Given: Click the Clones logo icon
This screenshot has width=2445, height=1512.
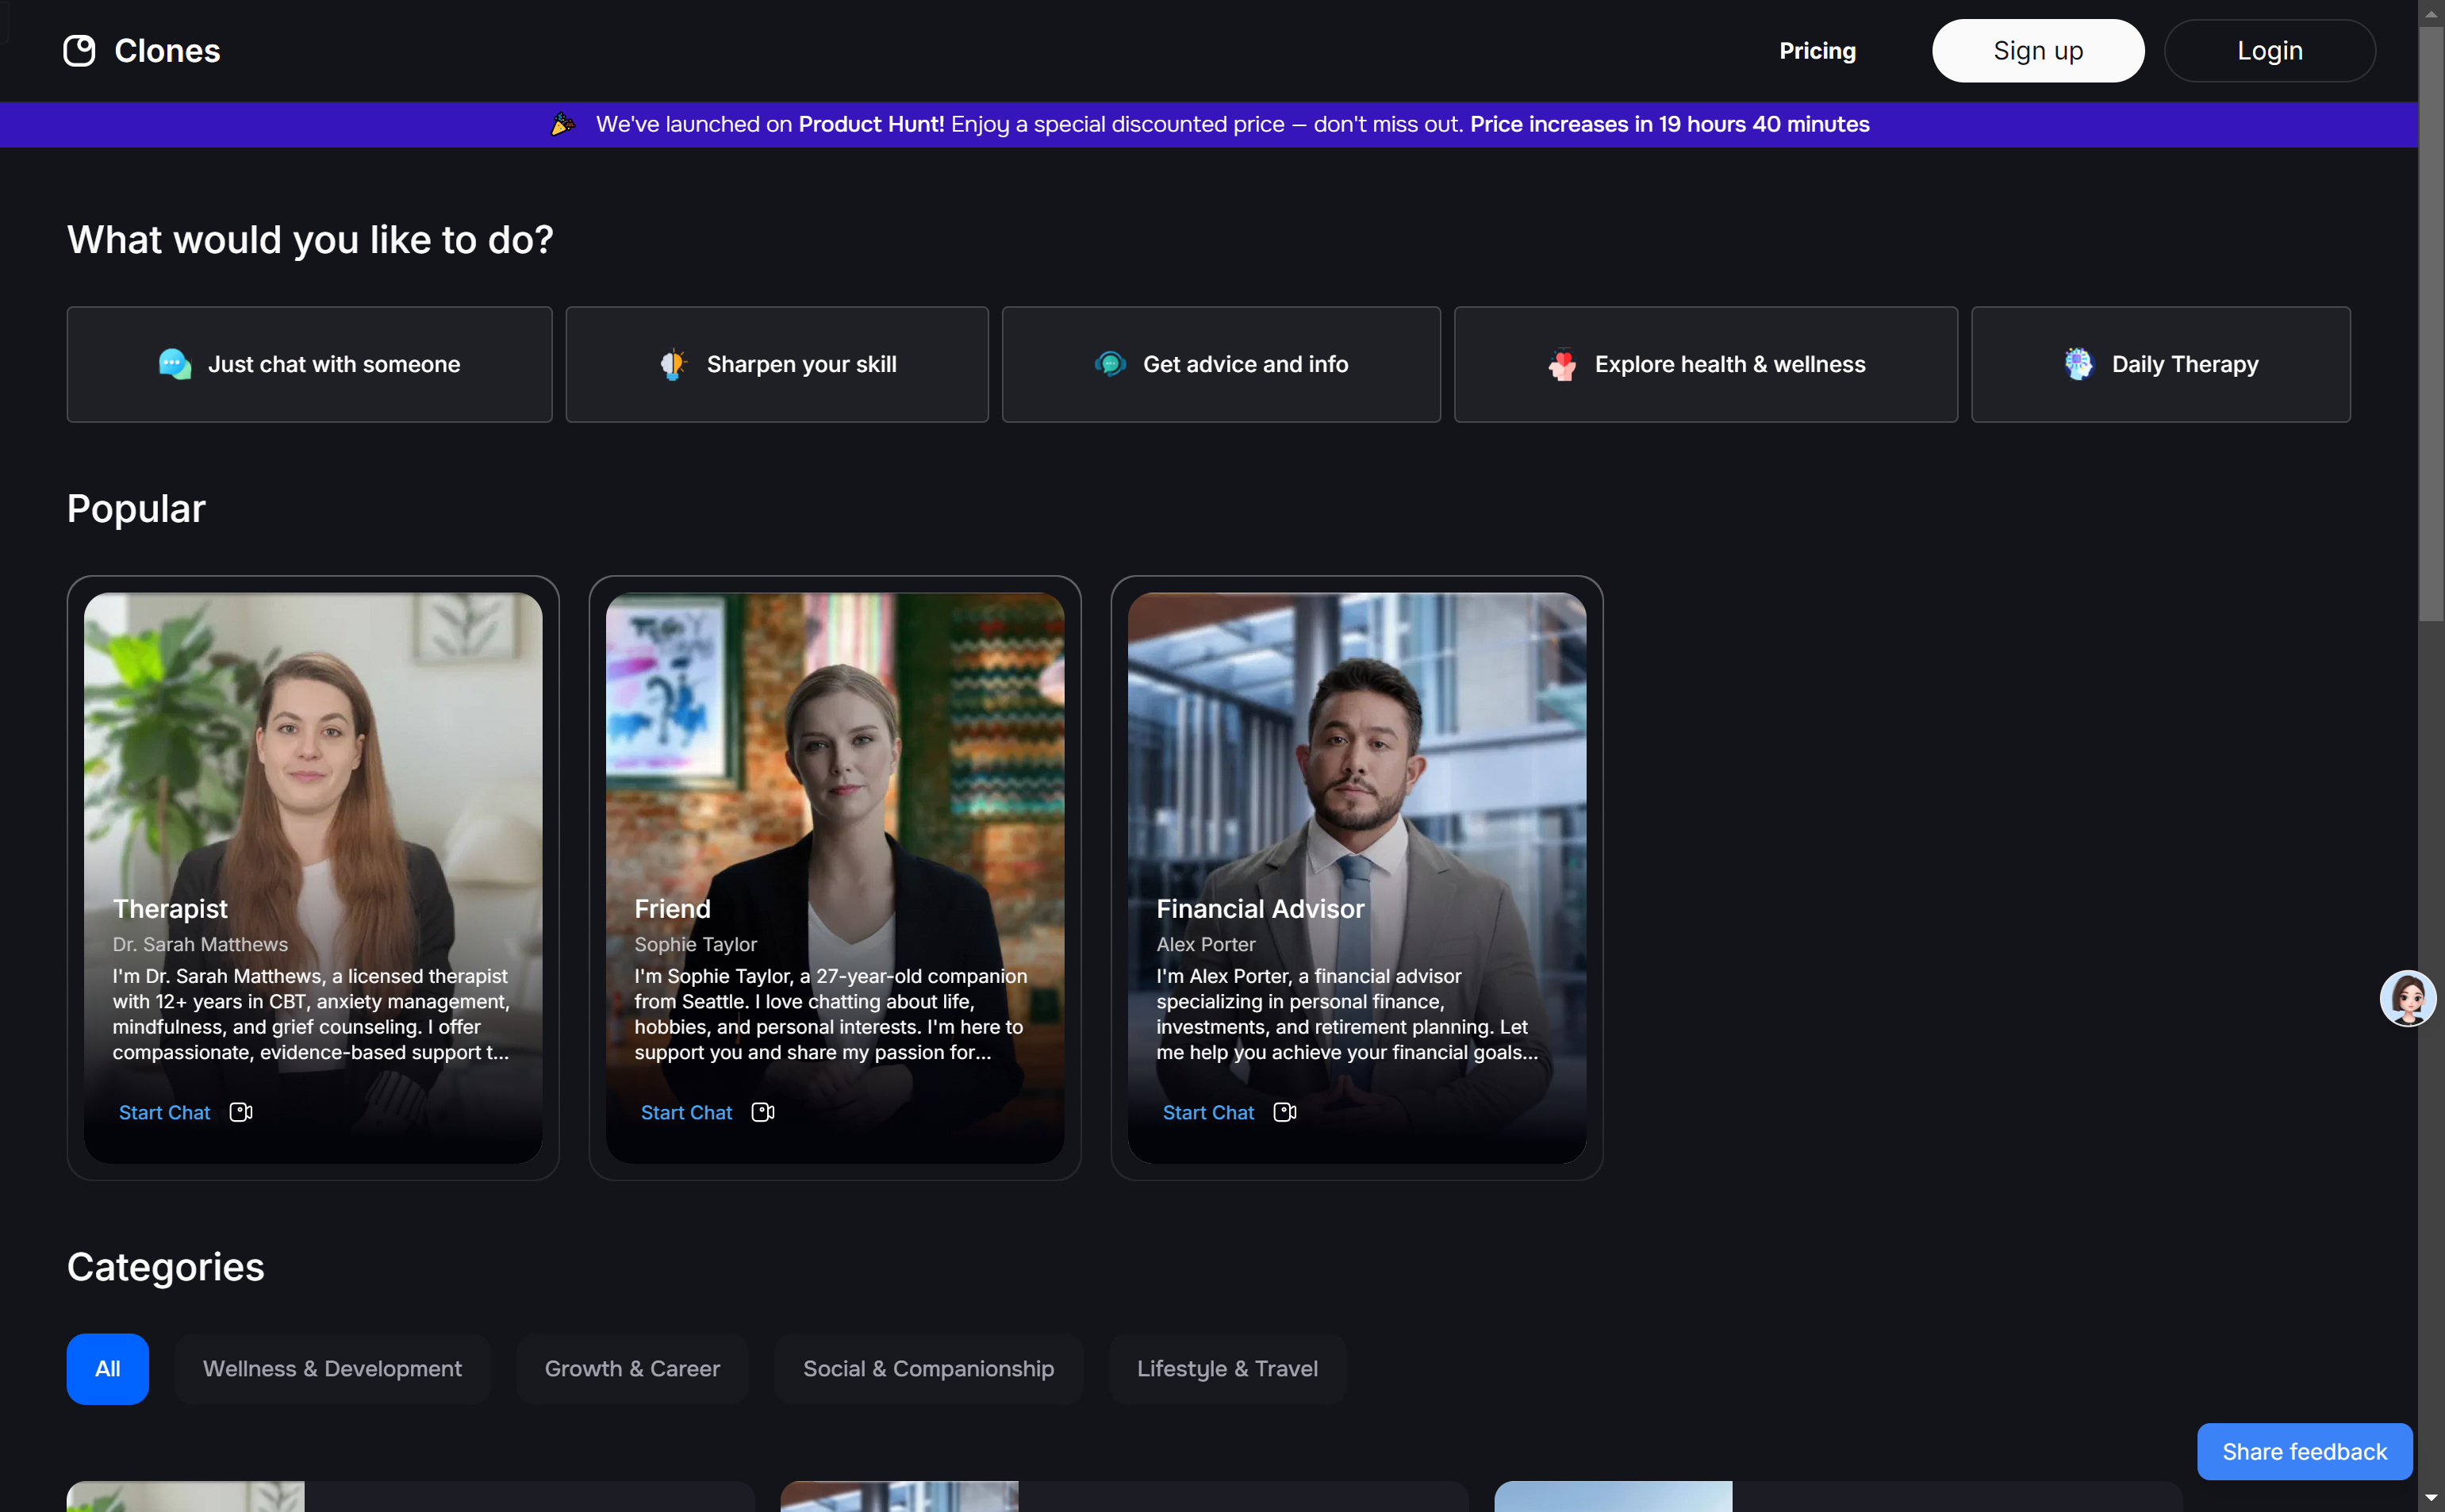Looking at the screenshot, I should [79, 51].
